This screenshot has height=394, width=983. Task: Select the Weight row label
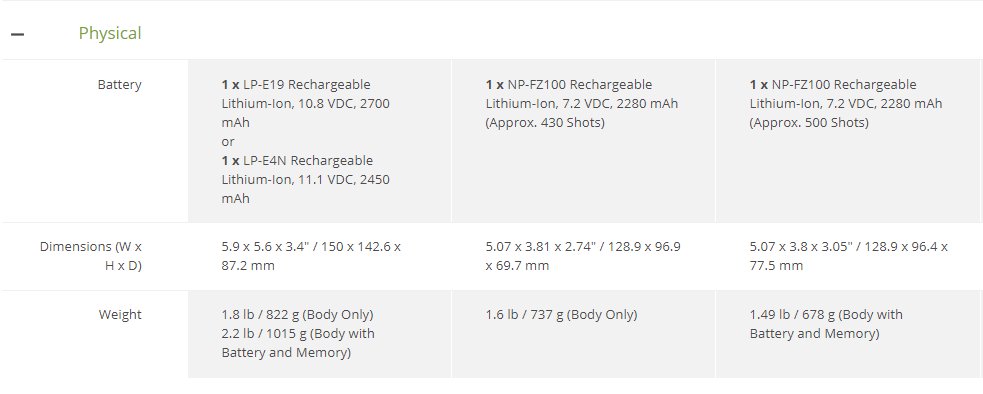point(120,315)
